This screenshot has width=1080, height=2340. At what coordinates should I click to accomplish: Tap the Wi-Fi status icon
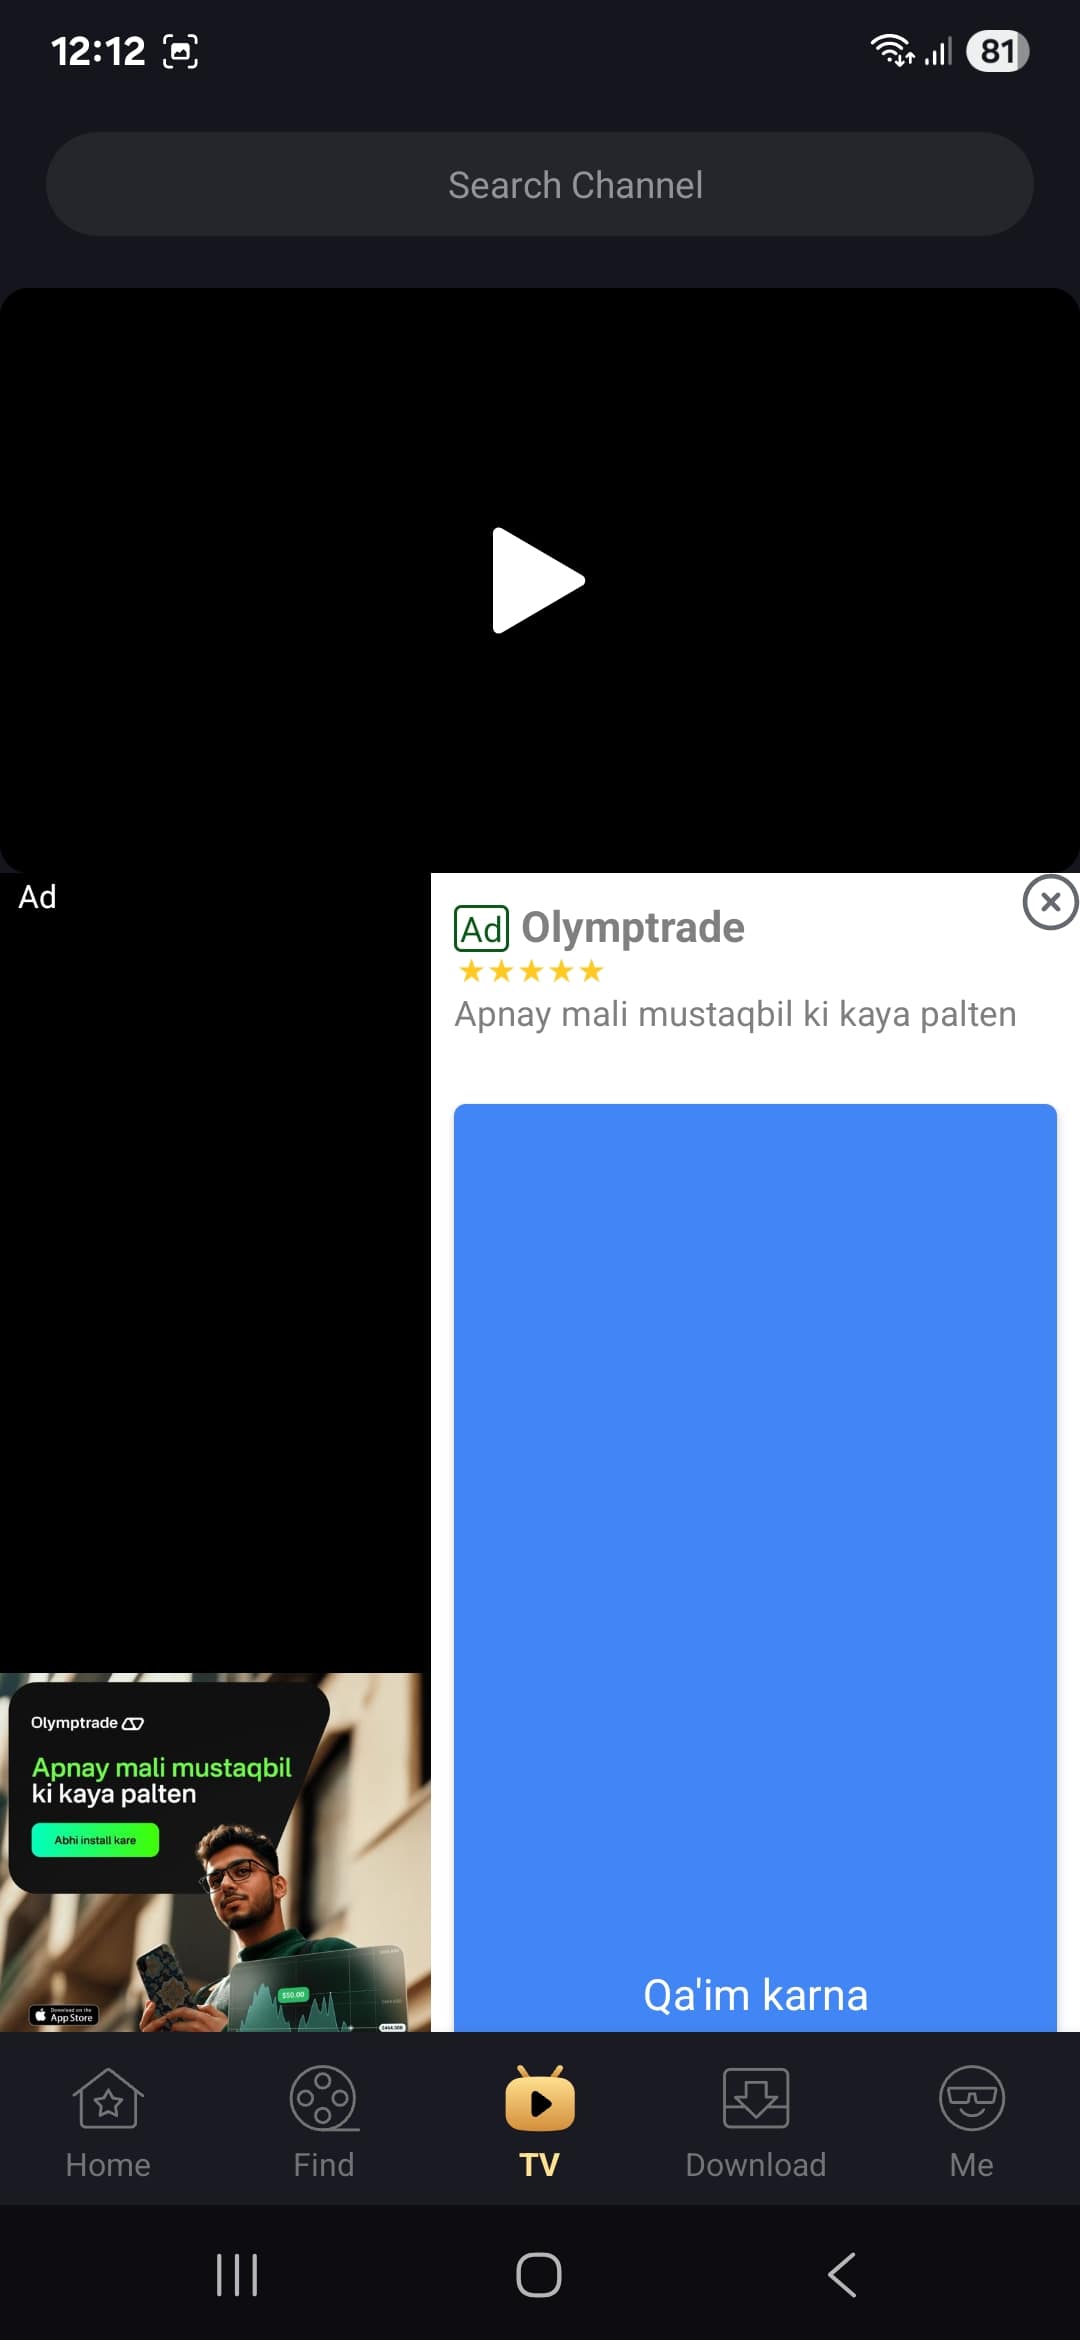pos(892,50)
